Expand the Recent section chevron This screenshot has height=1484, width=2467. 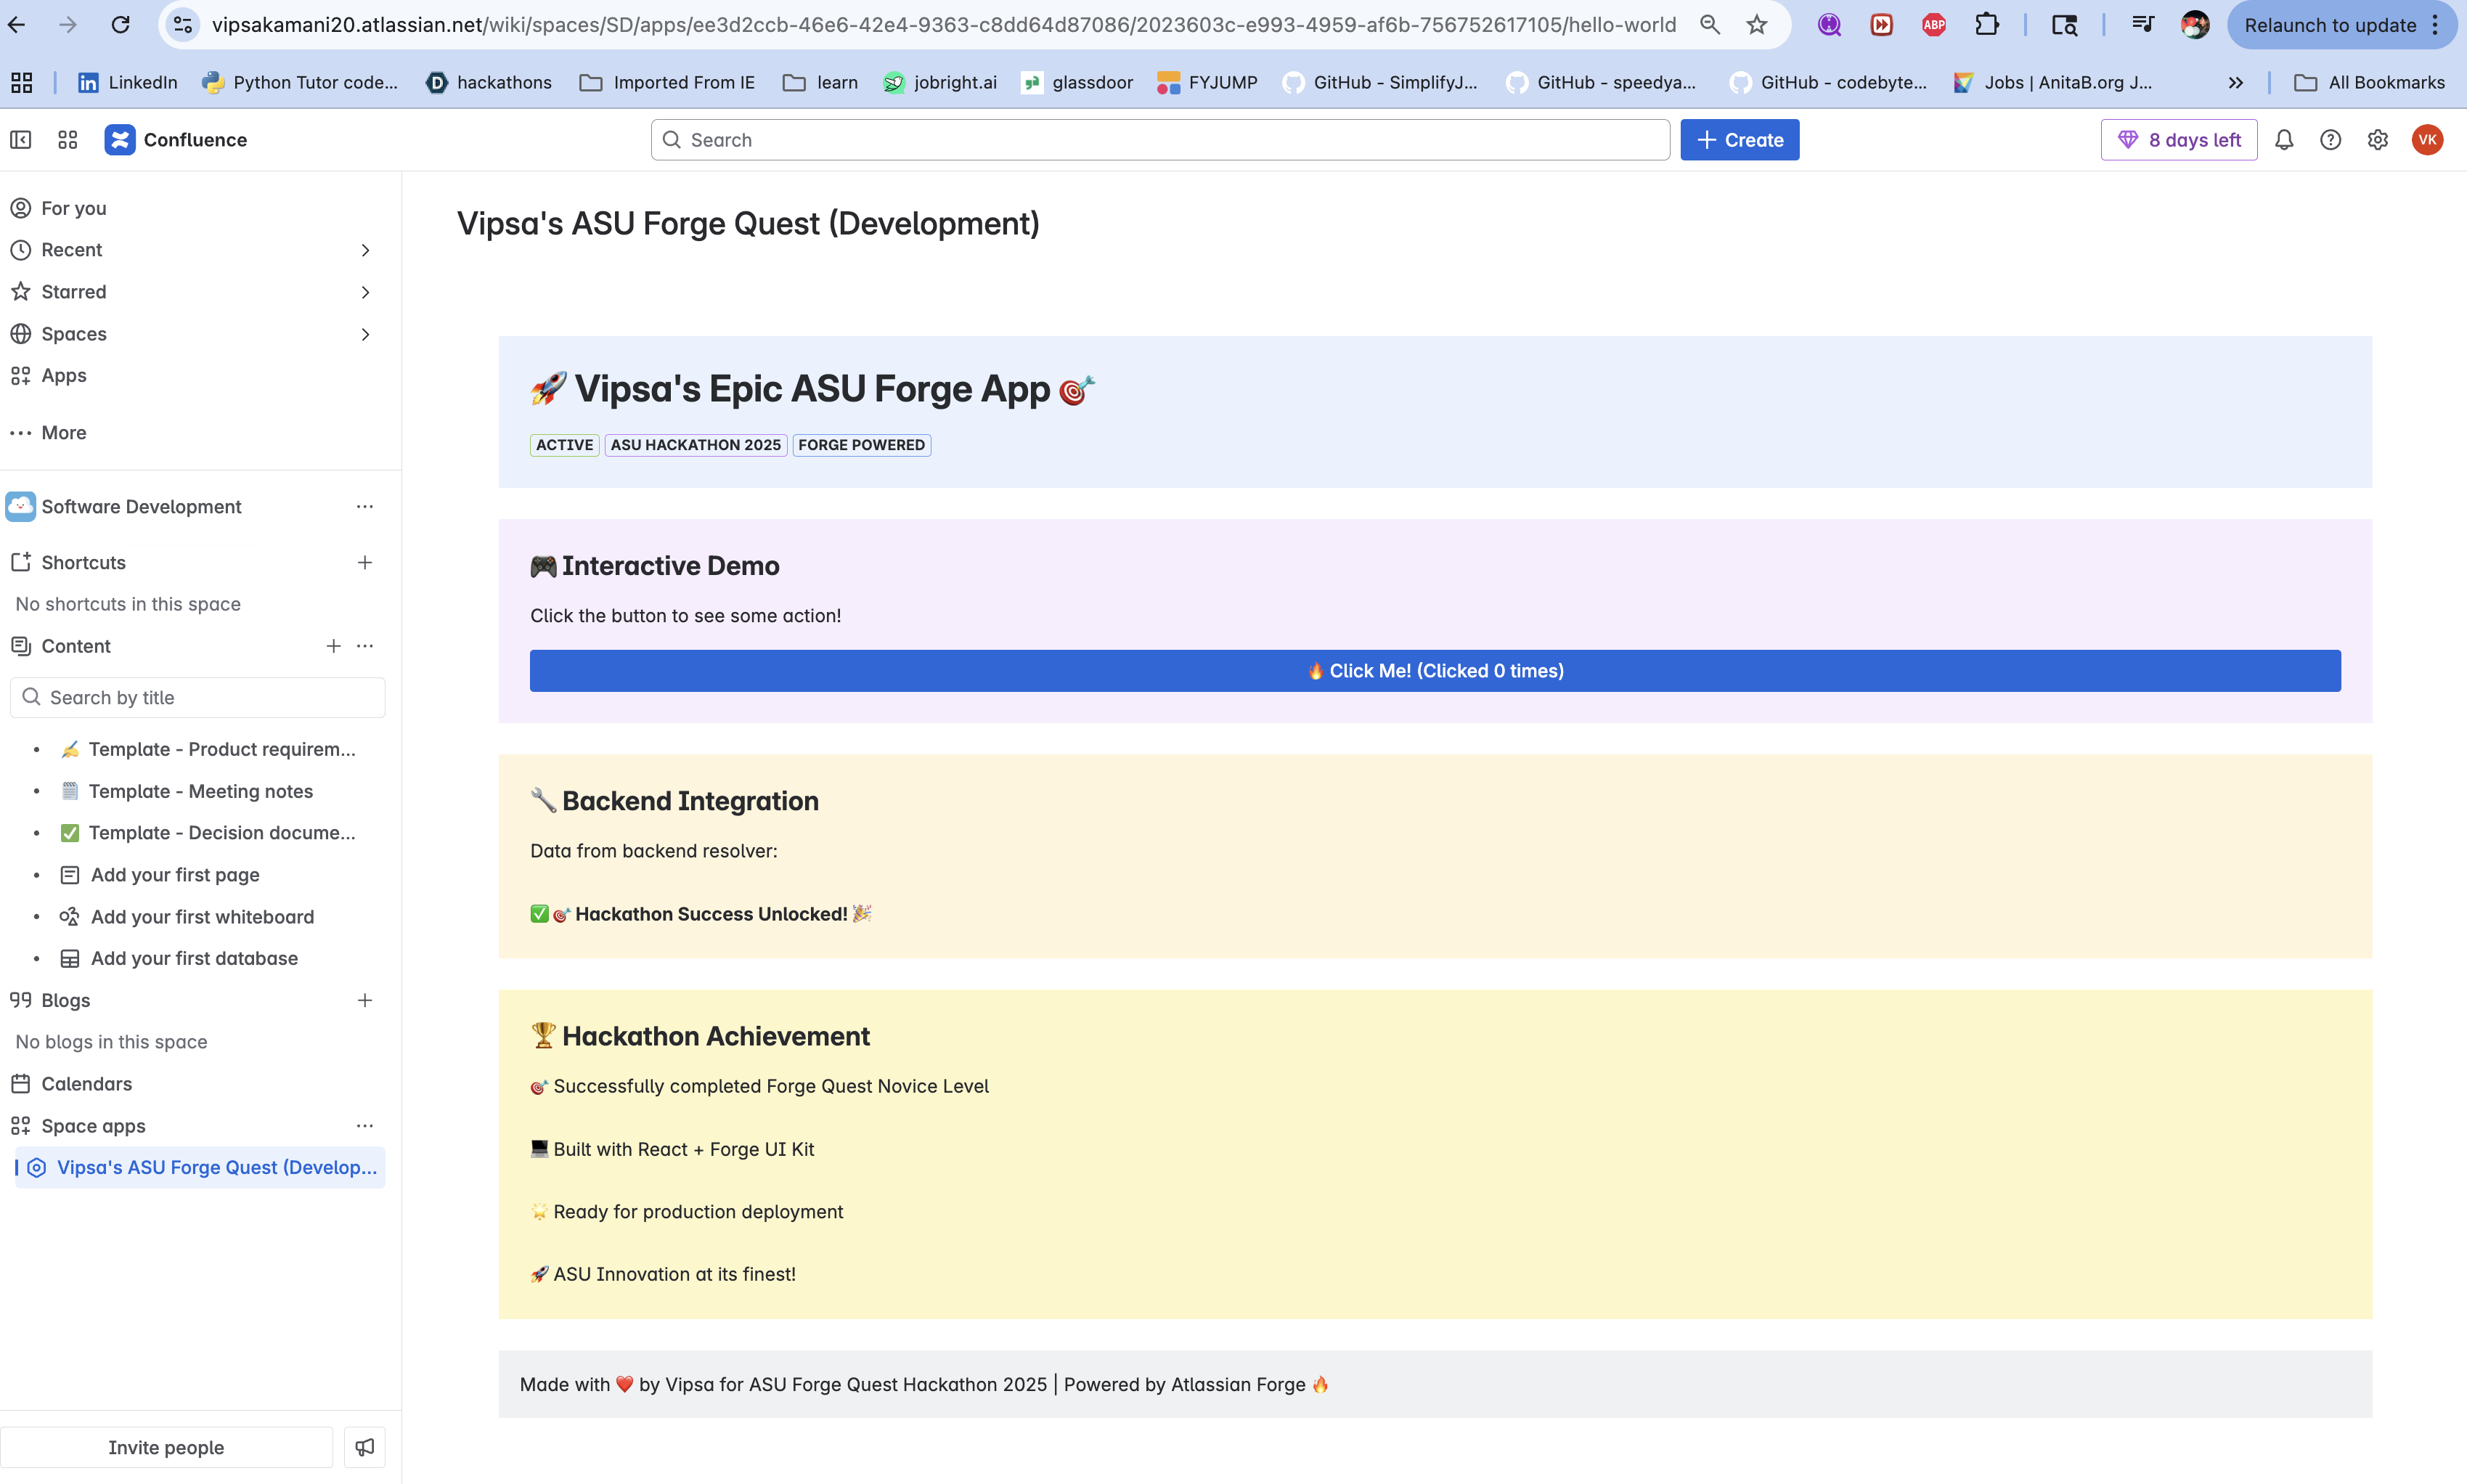[x=365, y=250]
